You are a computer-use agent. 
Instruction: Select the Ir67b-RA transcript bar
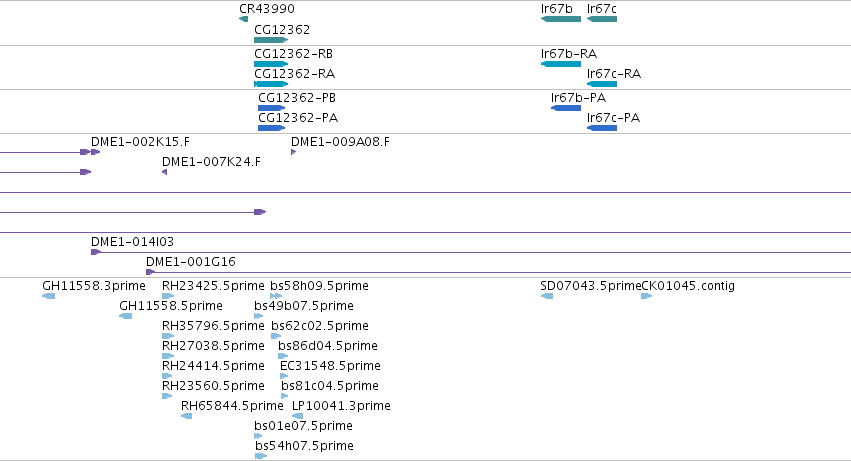point(561,64)
